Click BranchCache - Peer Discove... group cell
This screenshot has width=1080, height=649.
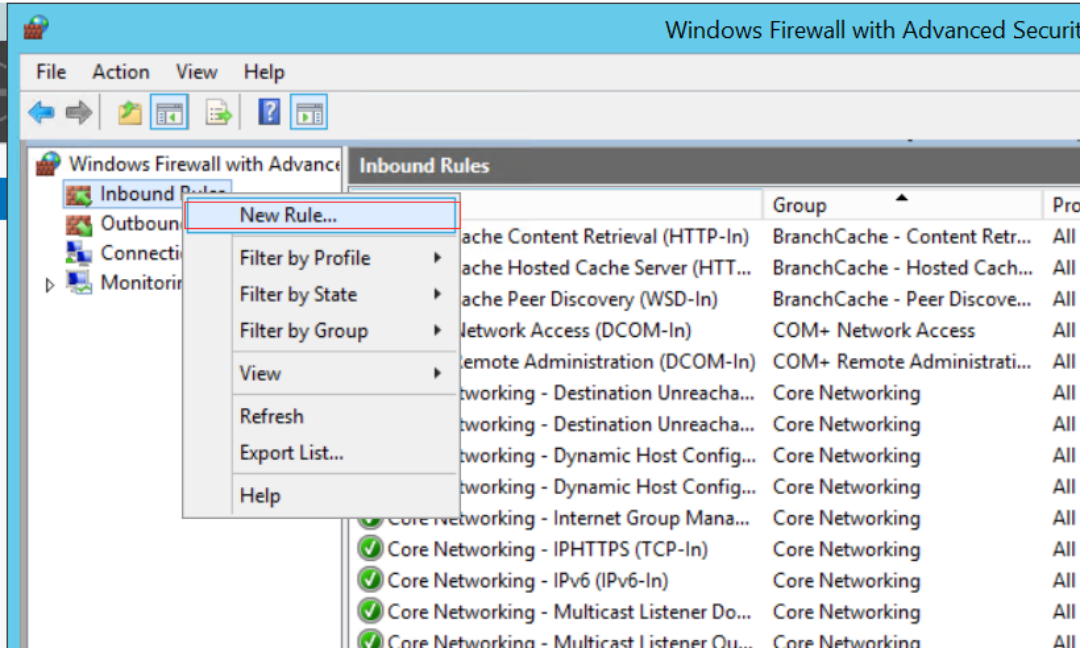902,299
